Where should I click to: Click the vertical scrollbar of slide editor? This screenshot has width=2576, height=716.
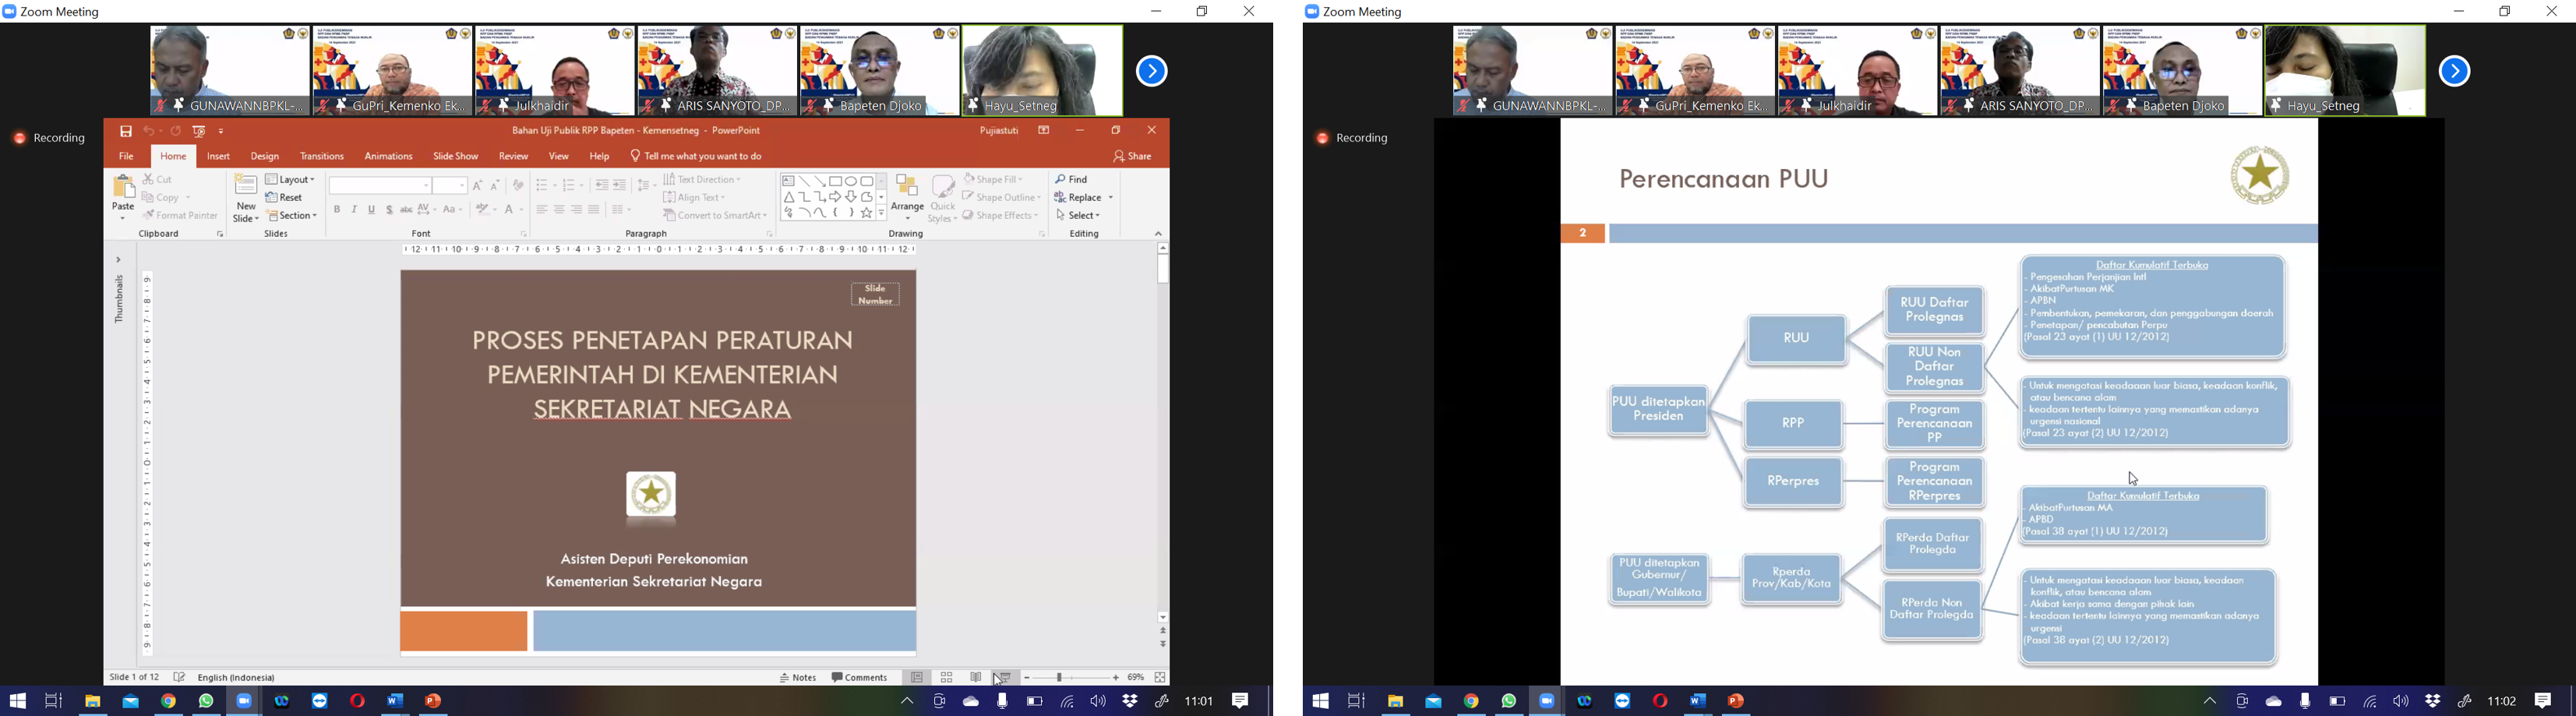coord(1162,433)
